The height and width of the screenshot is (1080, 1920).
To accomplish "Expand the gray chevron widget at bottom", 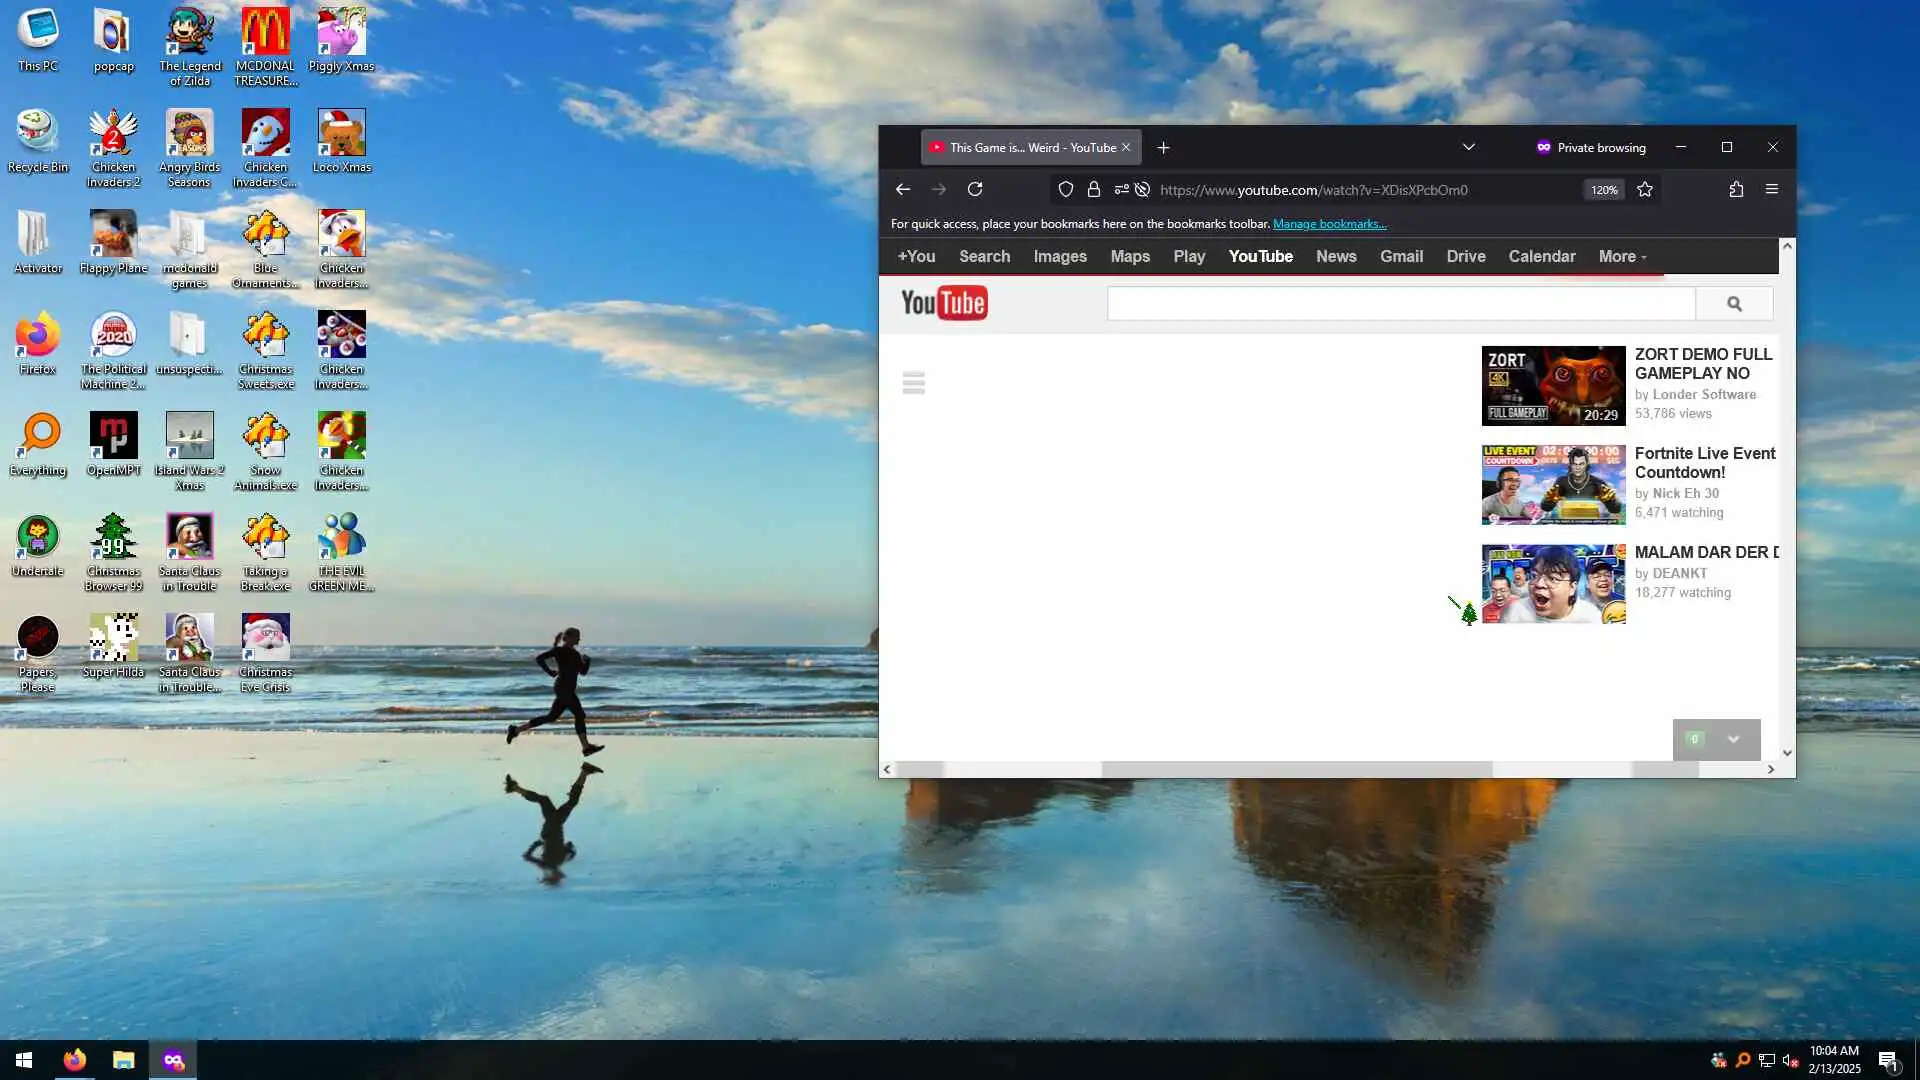I will click(x=1733, y=740).
